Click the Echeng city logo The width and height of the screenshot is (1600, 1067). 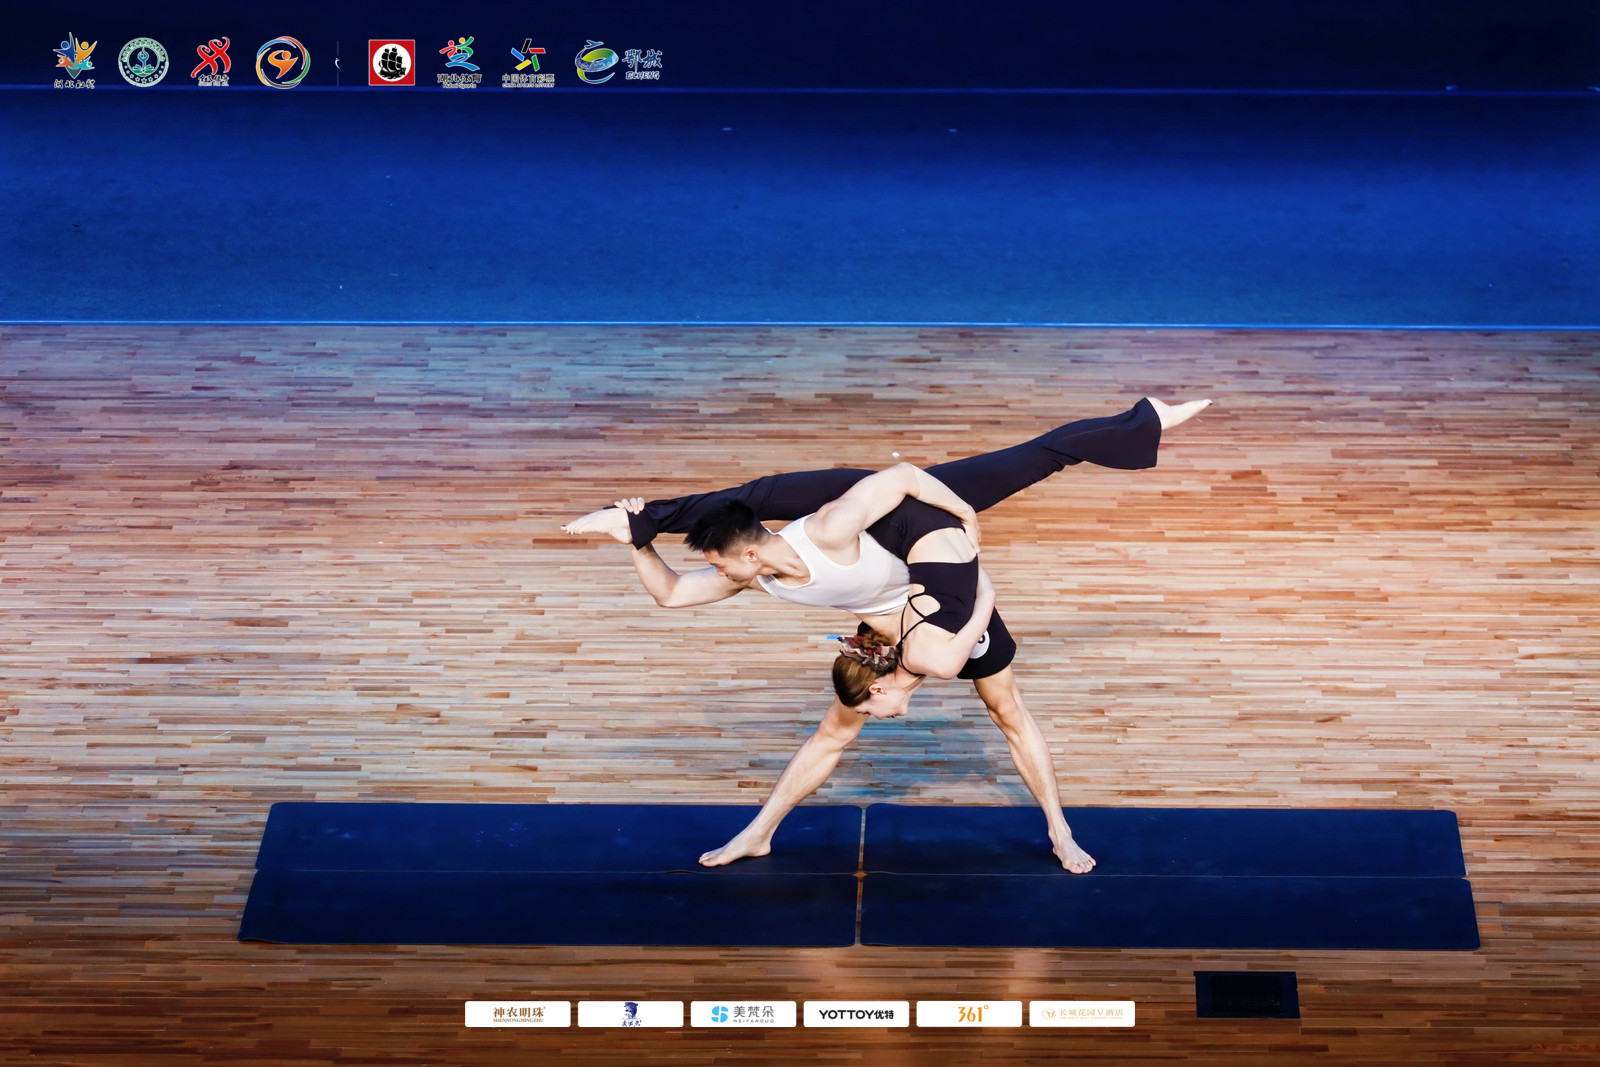pos(617,62)
